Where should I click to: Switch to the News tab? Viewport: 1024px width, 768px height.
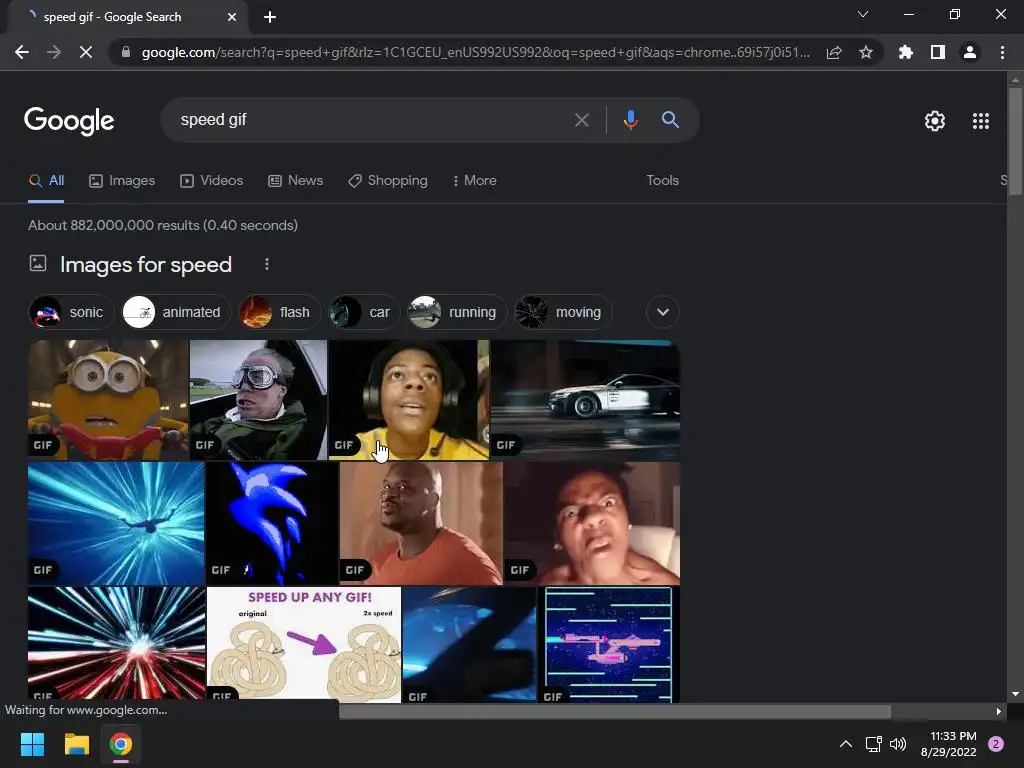[x=295, y=181]
